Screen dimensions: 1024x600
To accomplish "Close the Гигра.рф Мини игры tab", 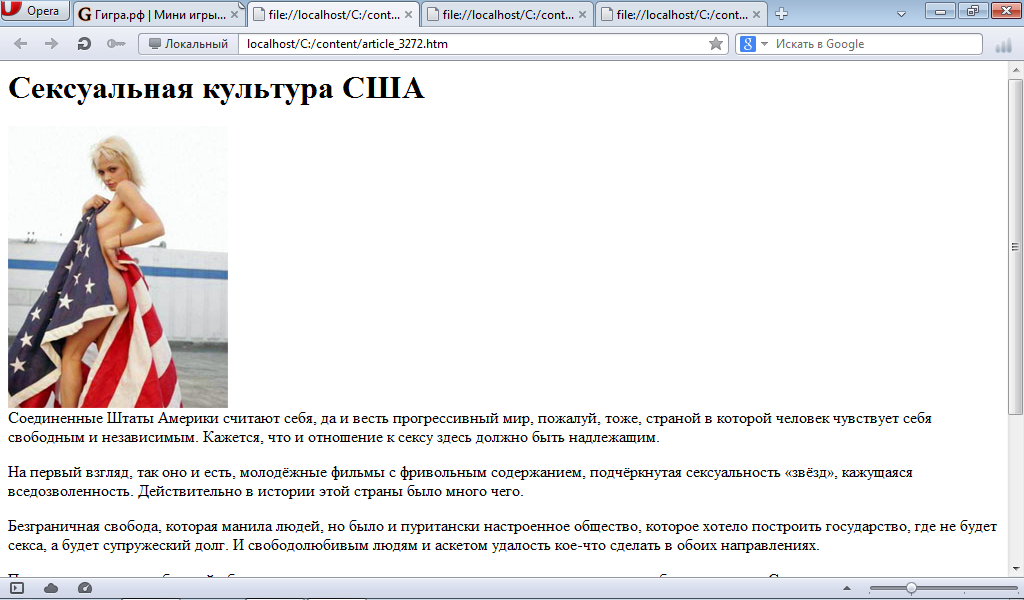I will point(234,14).
